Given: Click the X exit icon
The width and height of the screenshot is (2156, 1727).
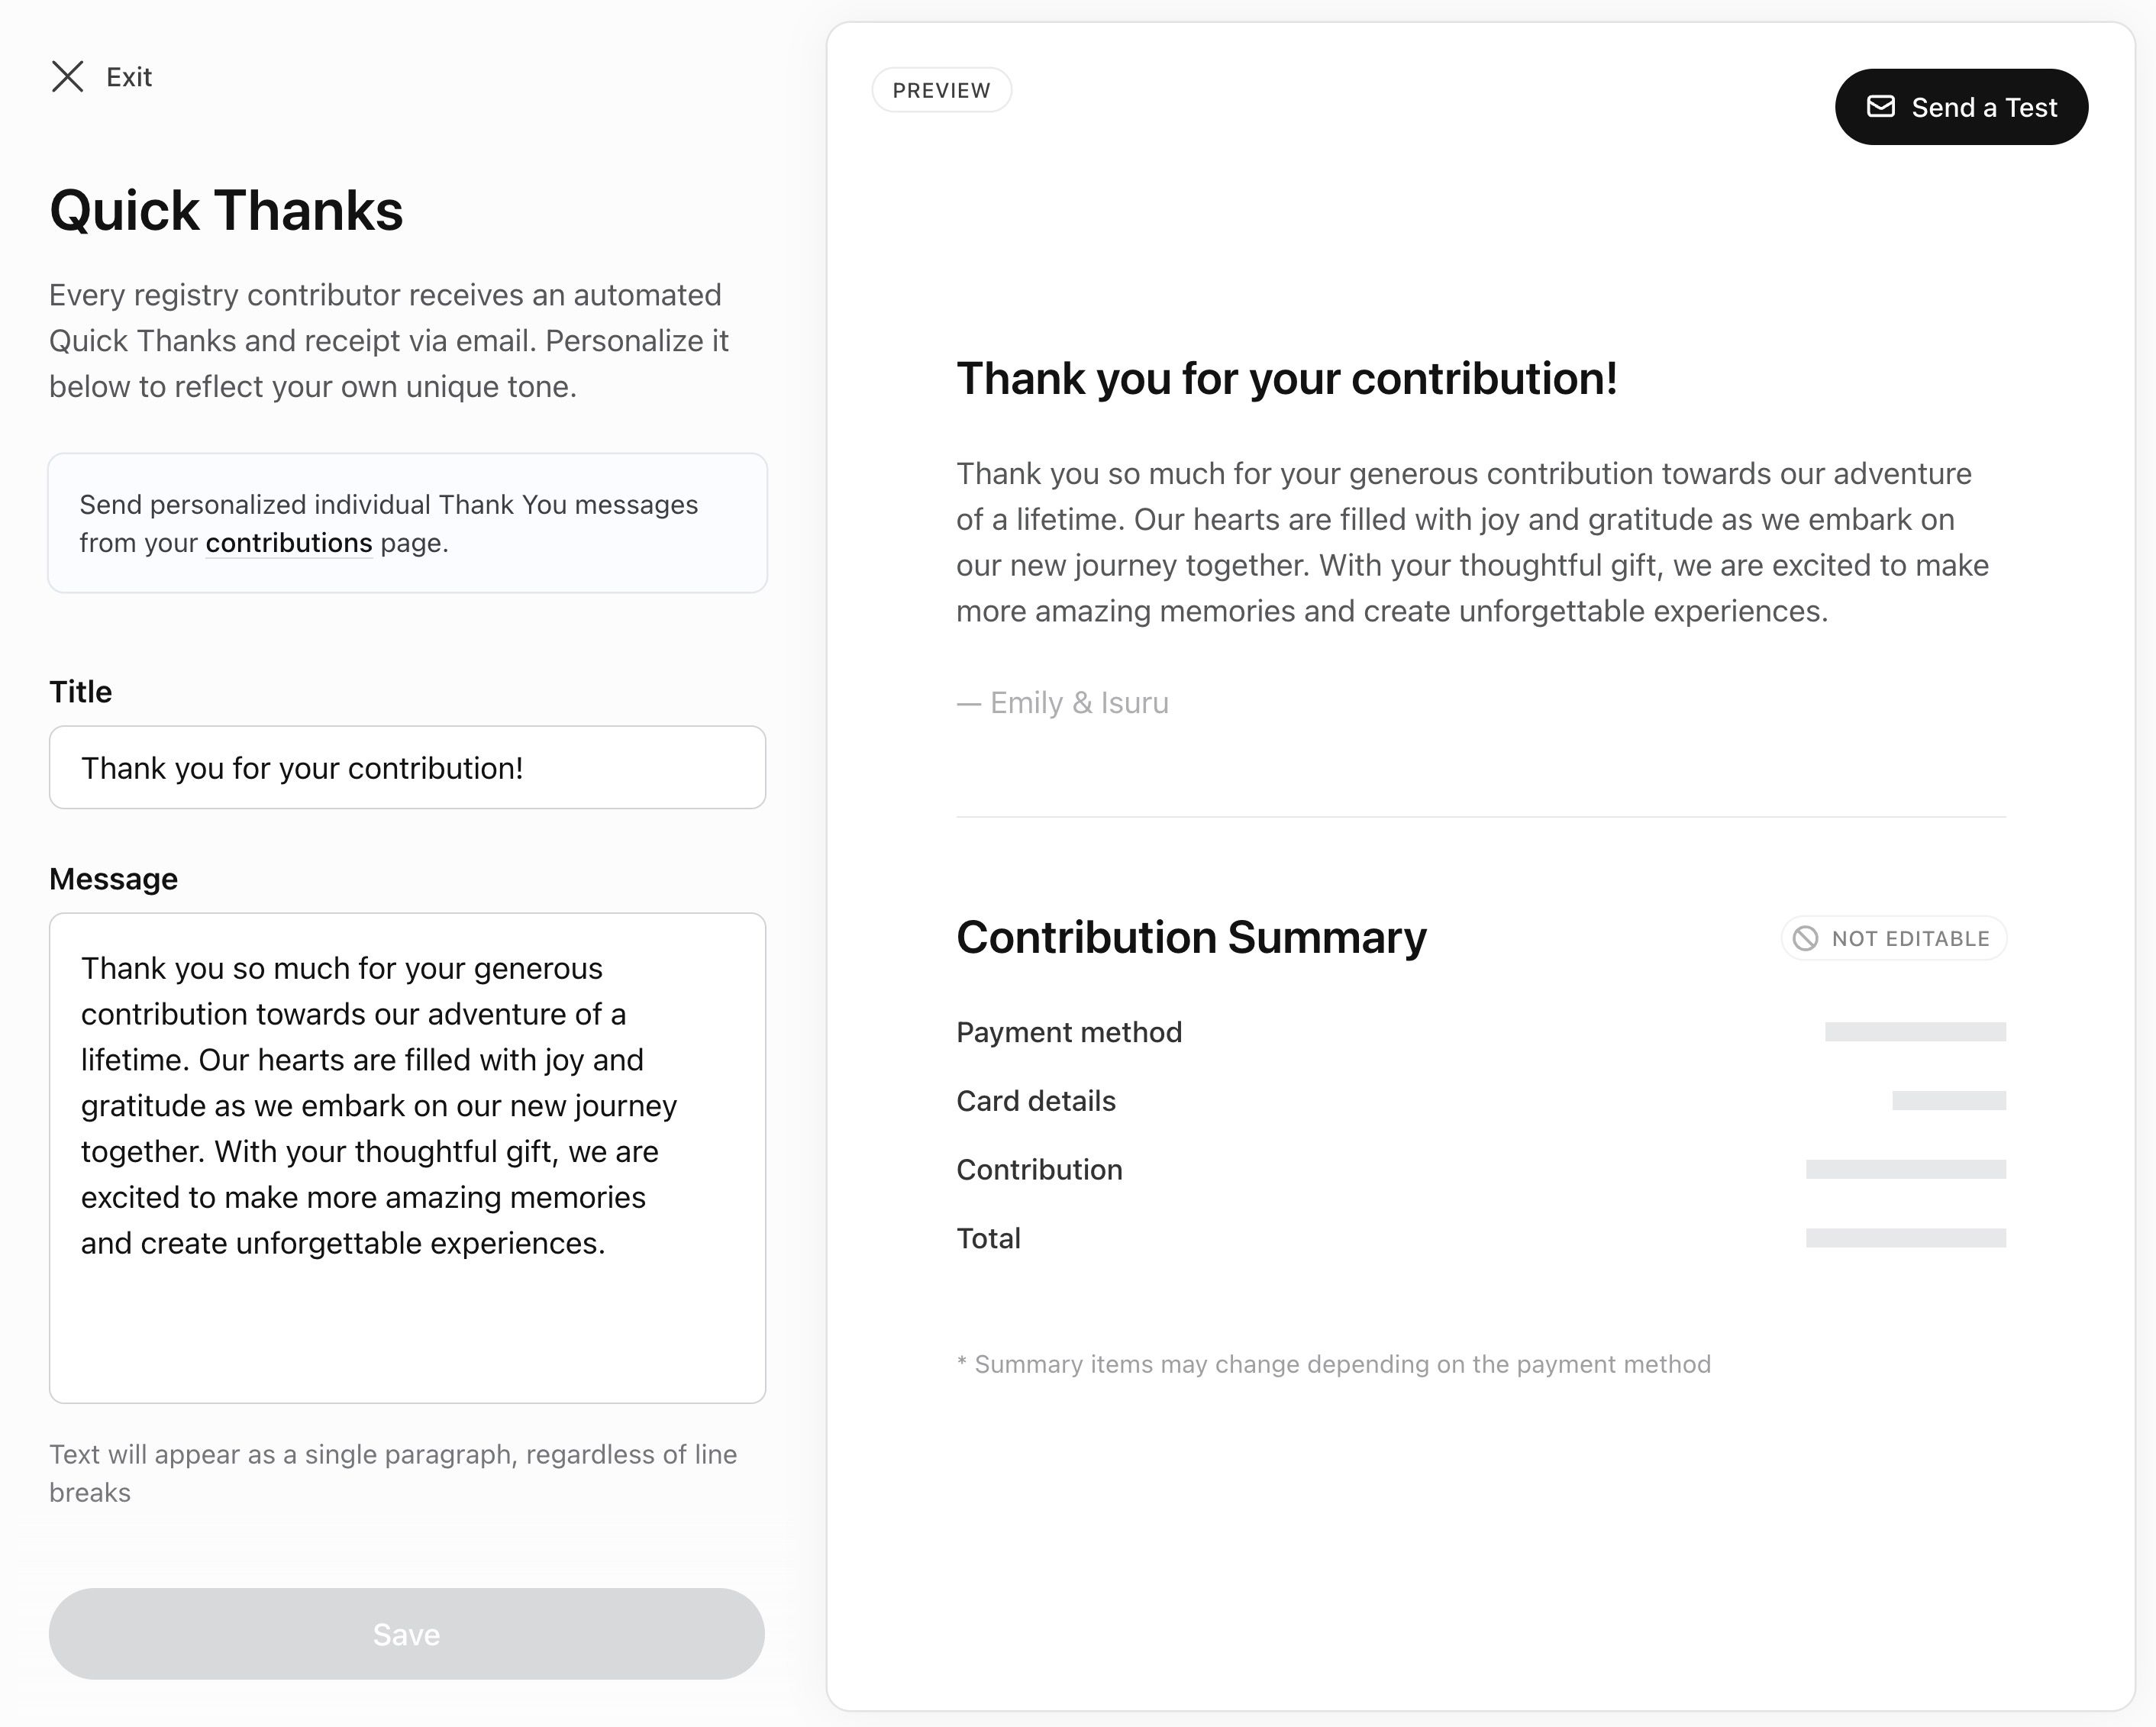Looking at the screenshot, I should pyautogui.click(x=67, y=77).
